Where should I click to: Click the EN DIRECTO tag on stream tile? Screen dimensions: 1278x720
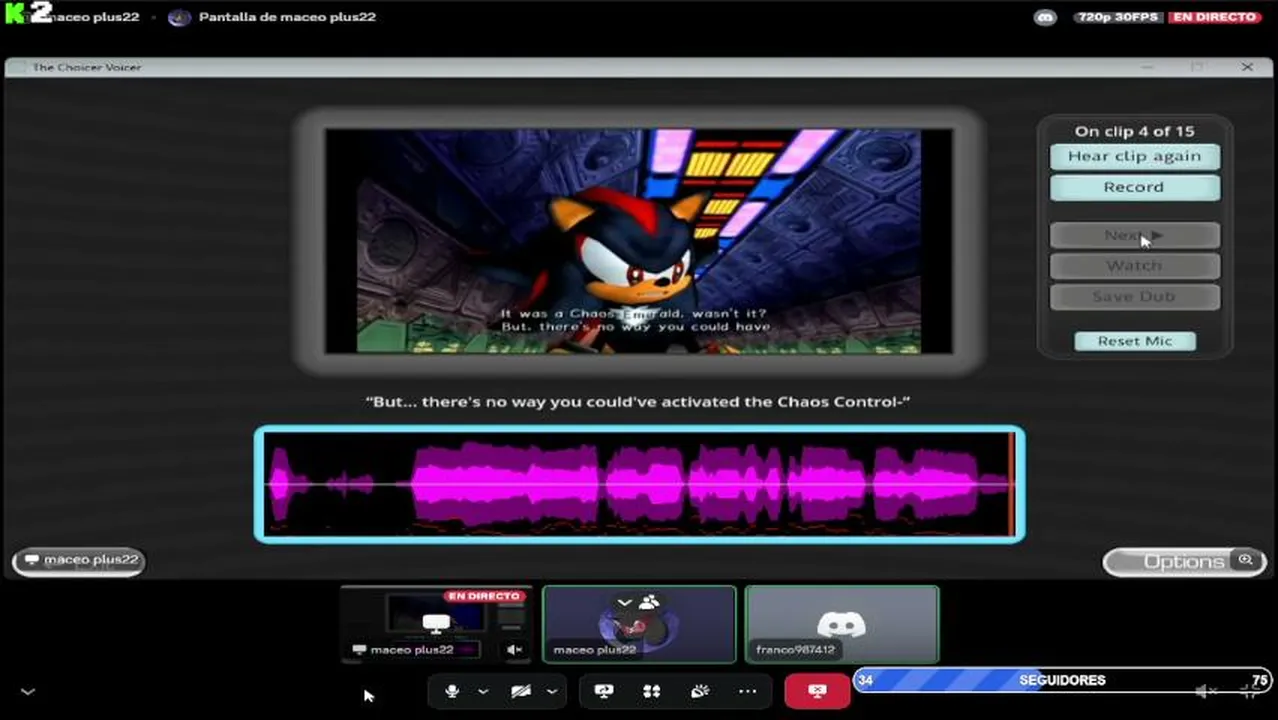[484, 596]
